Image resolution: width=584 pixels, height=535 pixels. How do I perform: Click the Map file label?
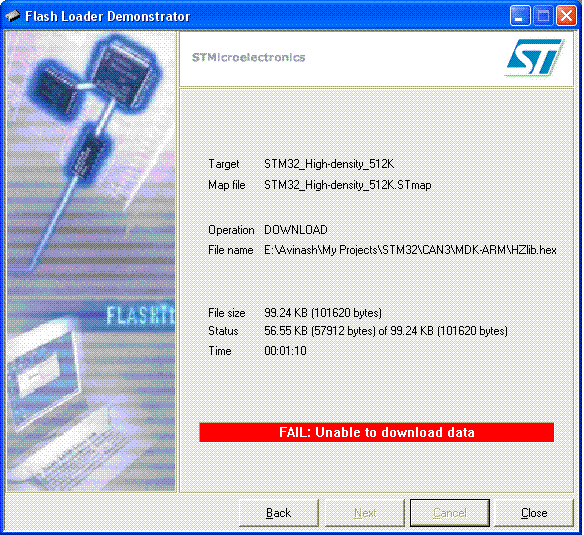226,185
